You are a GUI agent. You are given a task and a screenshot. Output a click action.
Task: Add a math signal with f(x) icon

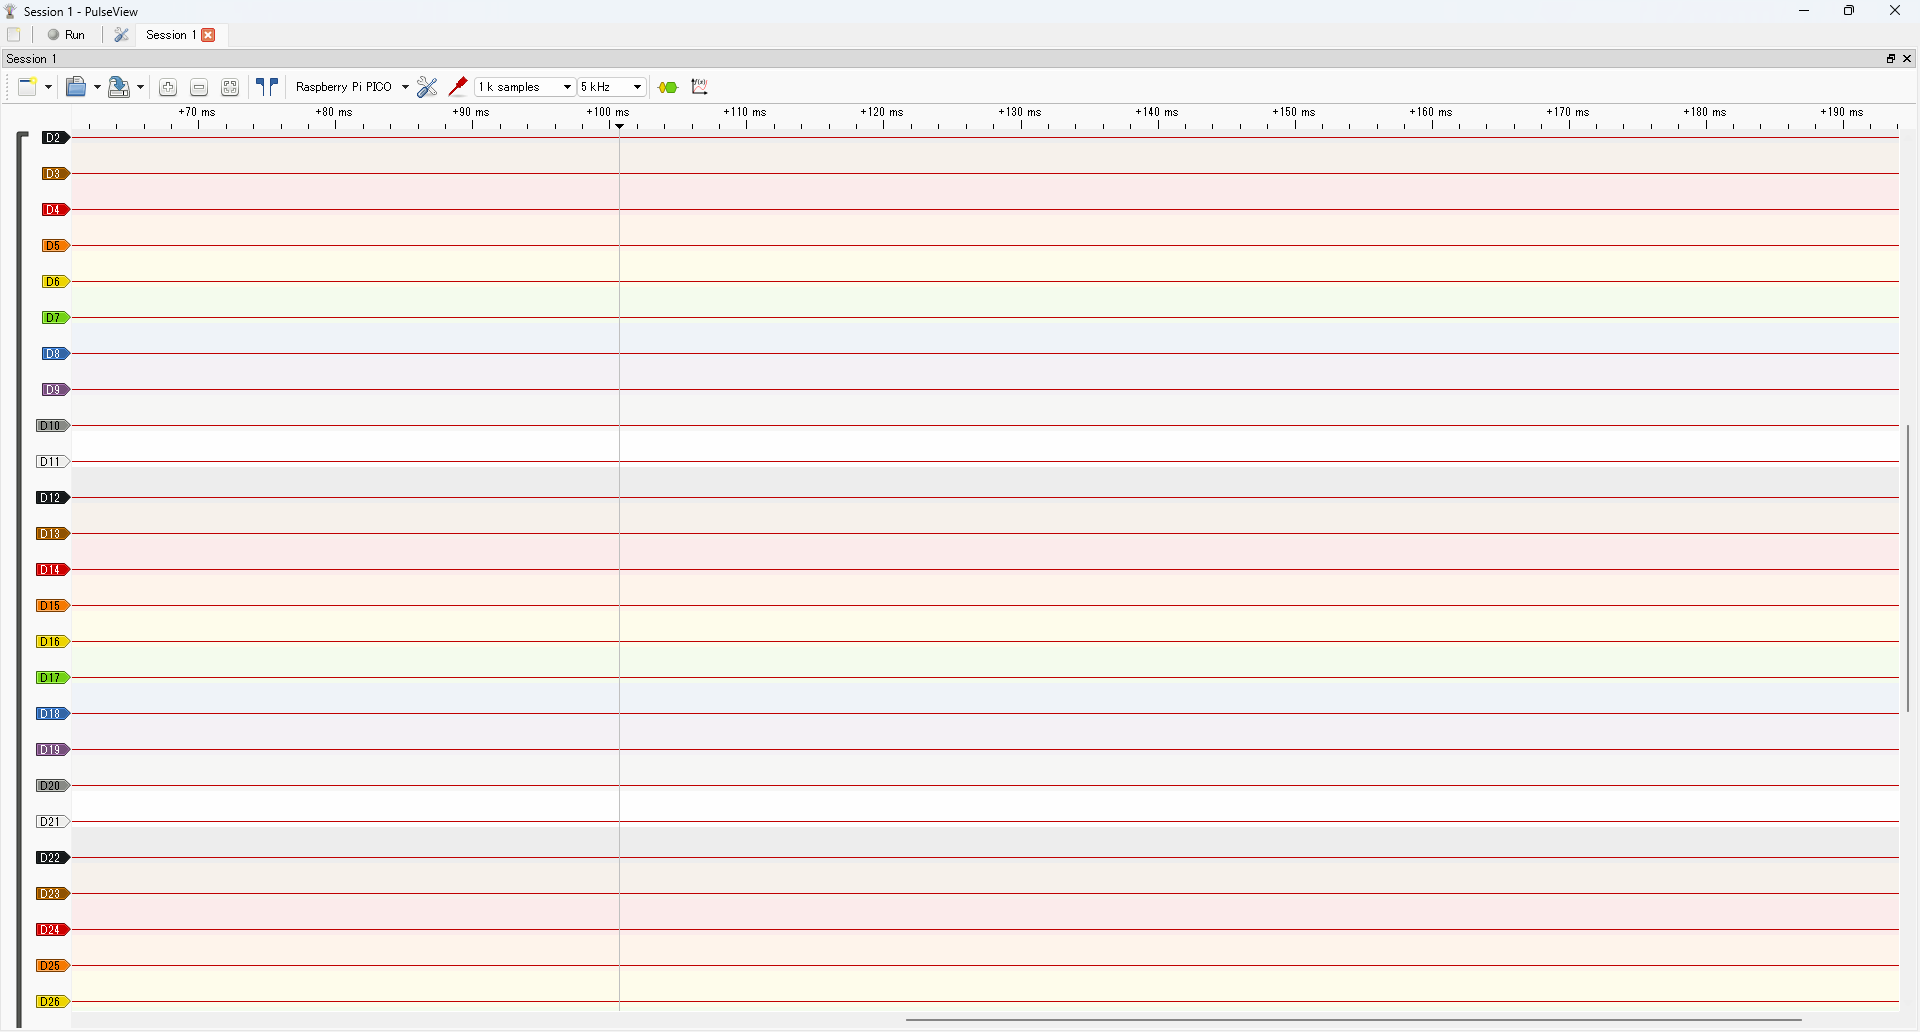[700, 87]
